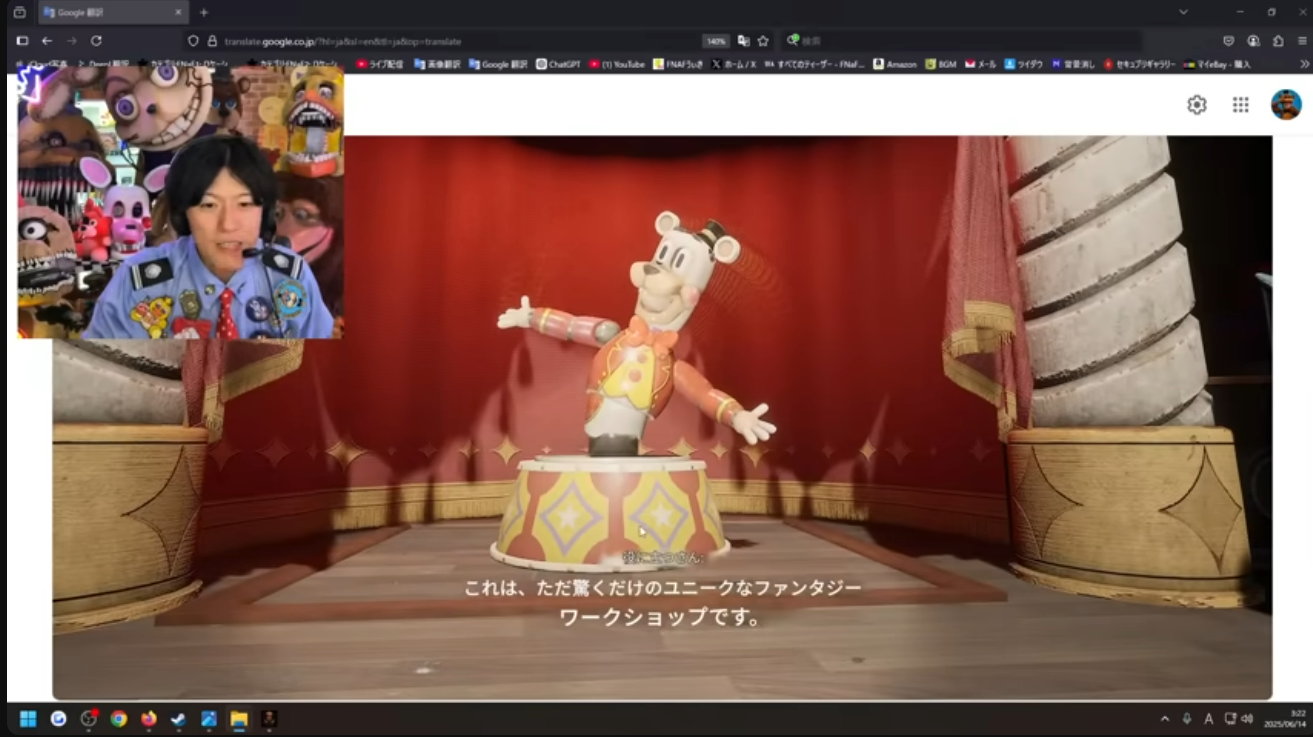
Task: Toggle the browser sidebar button
Action: (22, 41)
